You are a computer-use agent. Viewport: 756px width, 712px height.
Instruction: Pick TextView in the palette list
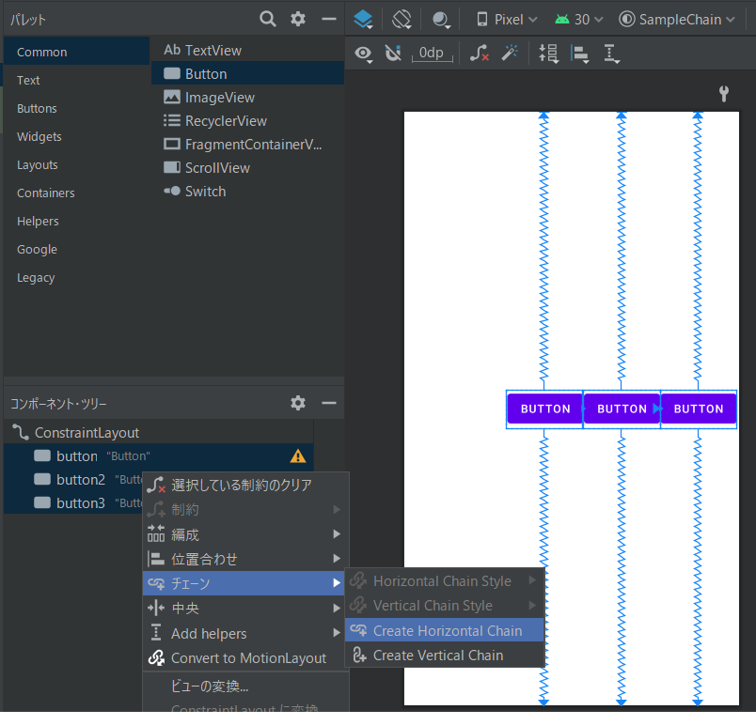[x=248, y=50]
